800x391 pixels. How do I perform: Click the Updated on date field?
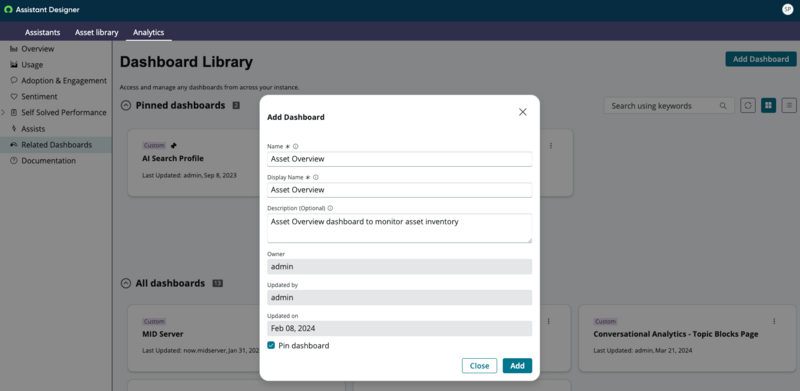399,328
